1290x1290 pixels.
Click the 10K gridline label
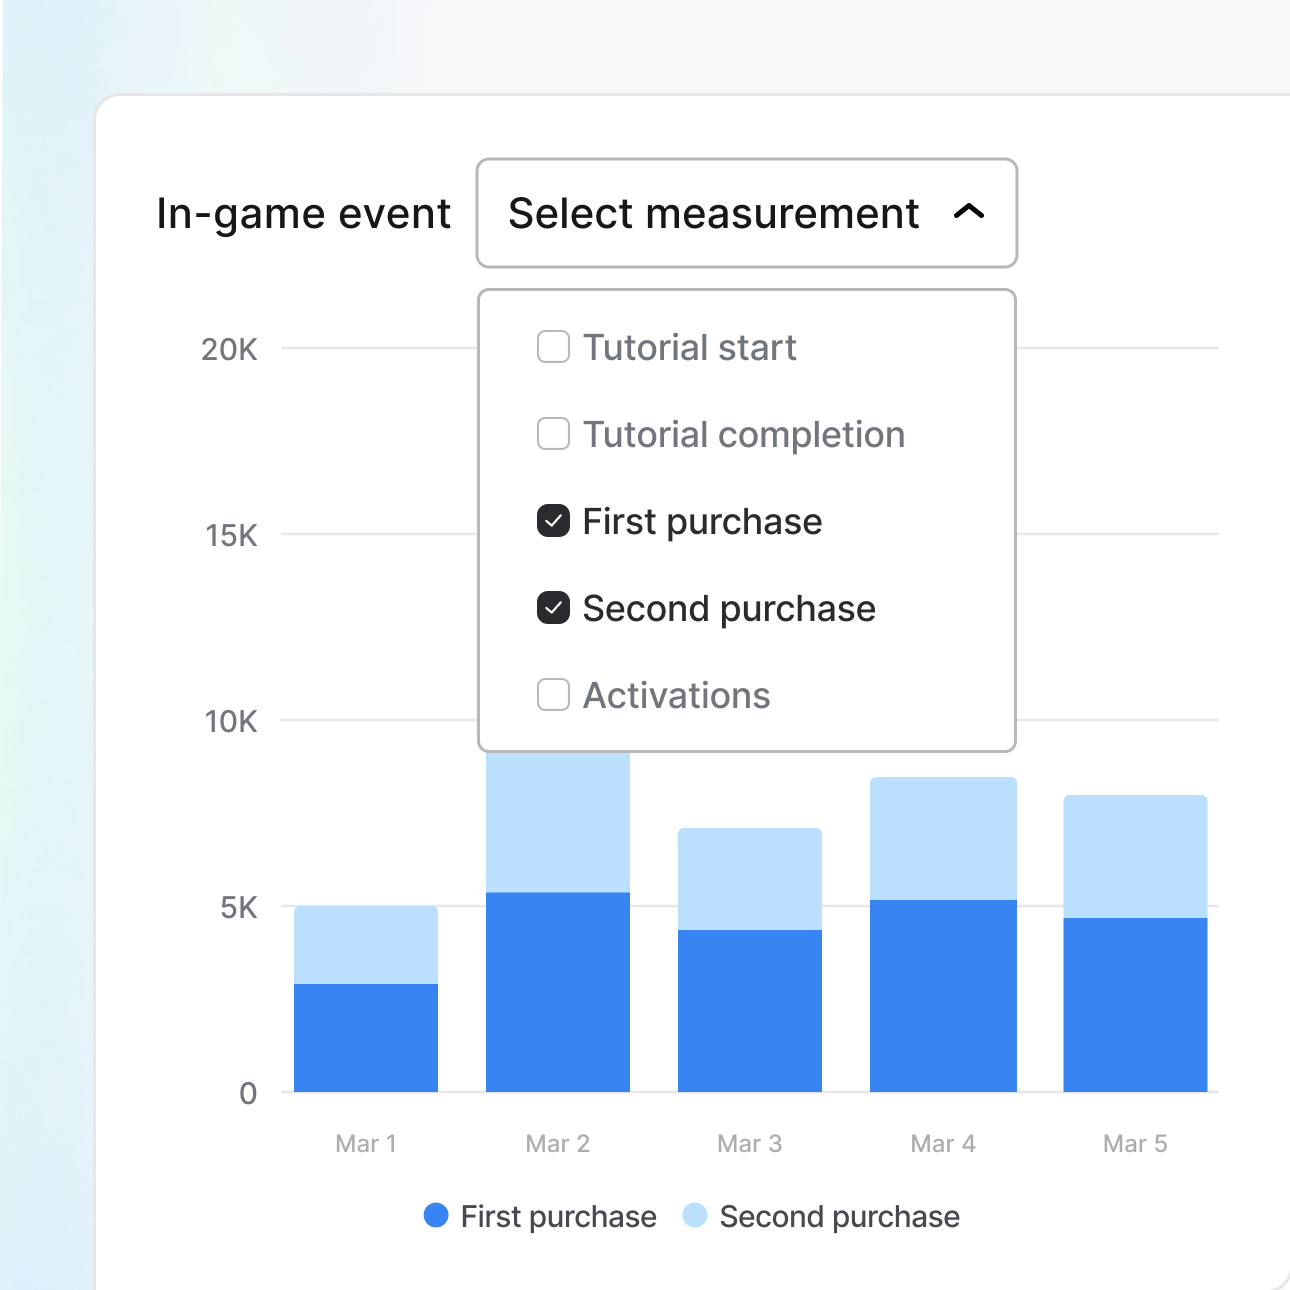click(x=231, y=722)
